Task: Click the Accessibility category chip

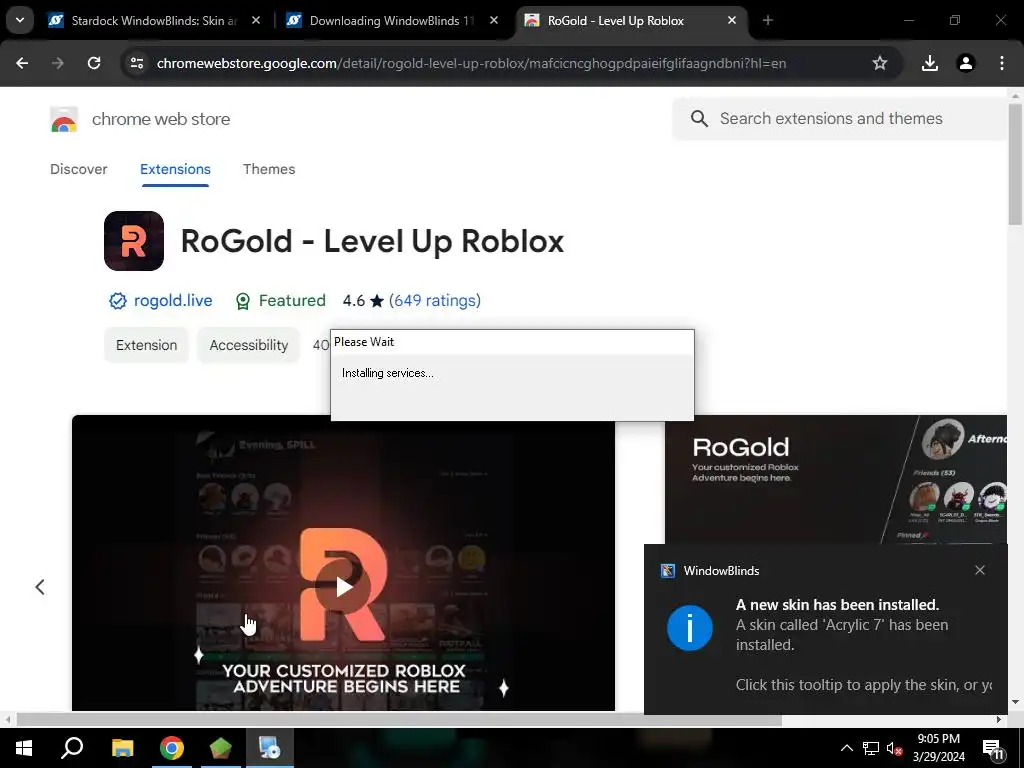Action: tap(249, 345)
